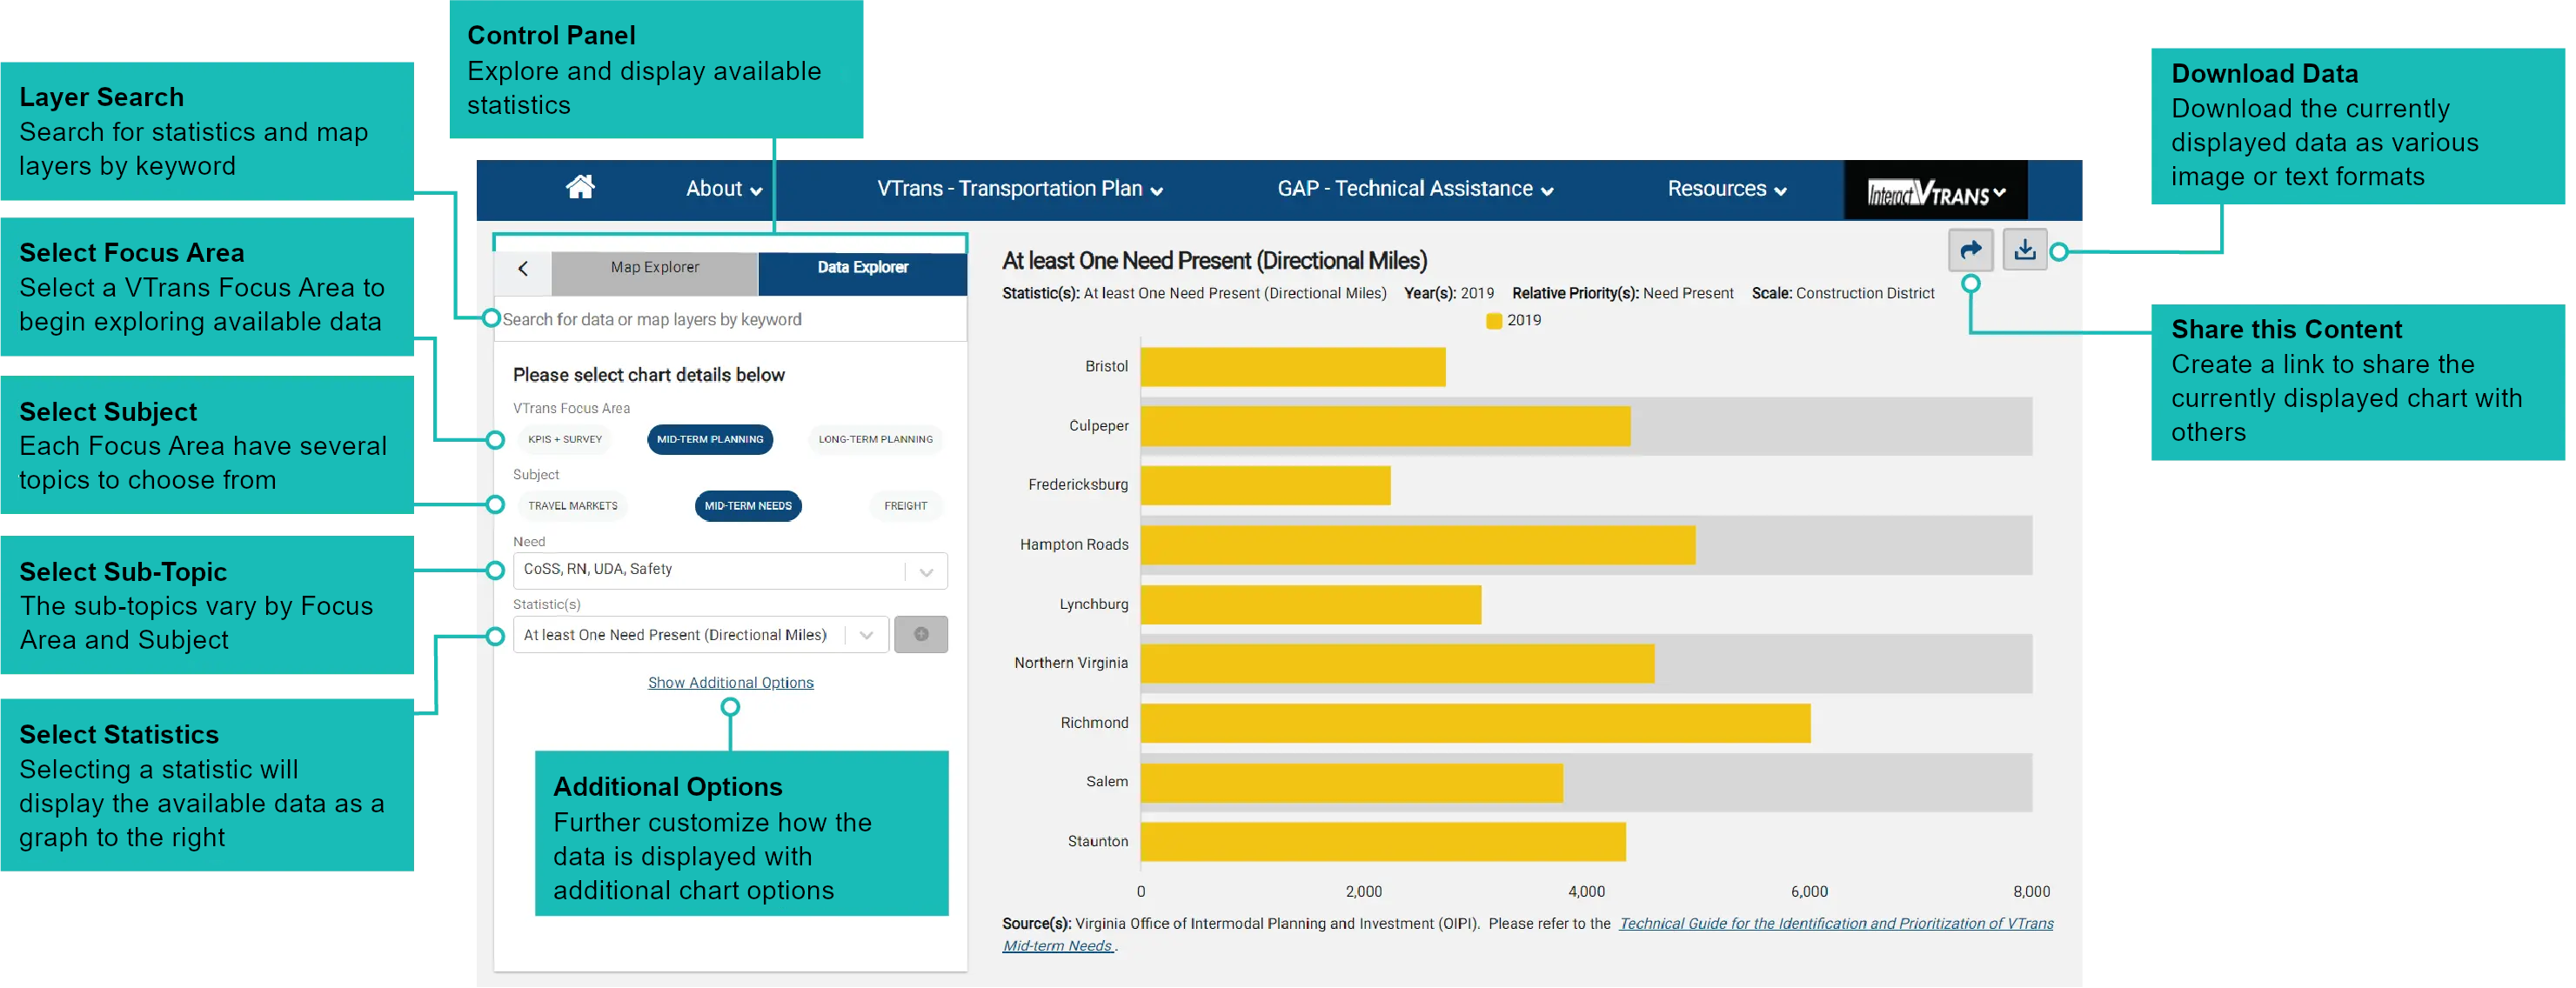Switch to the Map Explorer tab
The image size is (2576, 988).
pyautogui.click(x=655, y=268)
